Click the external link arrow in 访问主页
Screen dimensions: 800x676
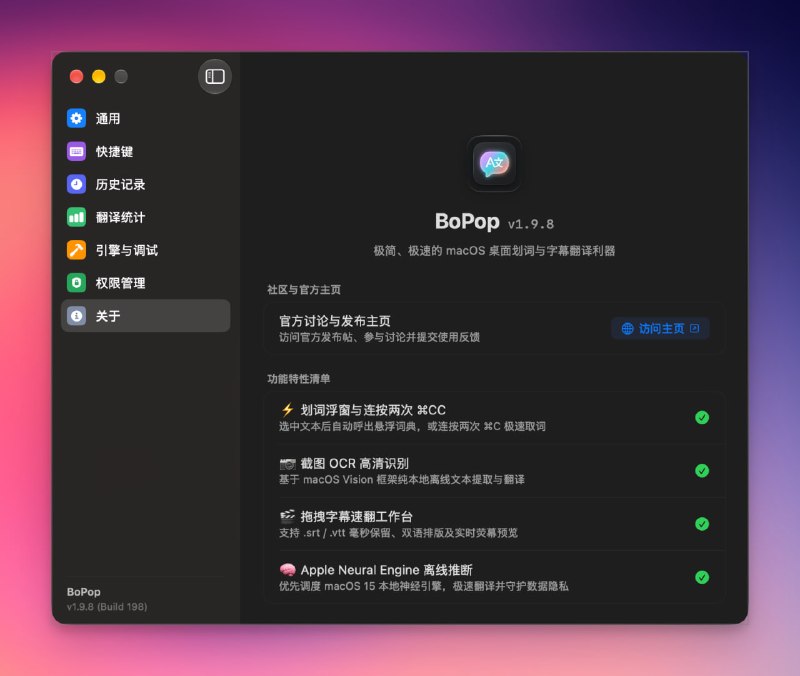point(694,328)
